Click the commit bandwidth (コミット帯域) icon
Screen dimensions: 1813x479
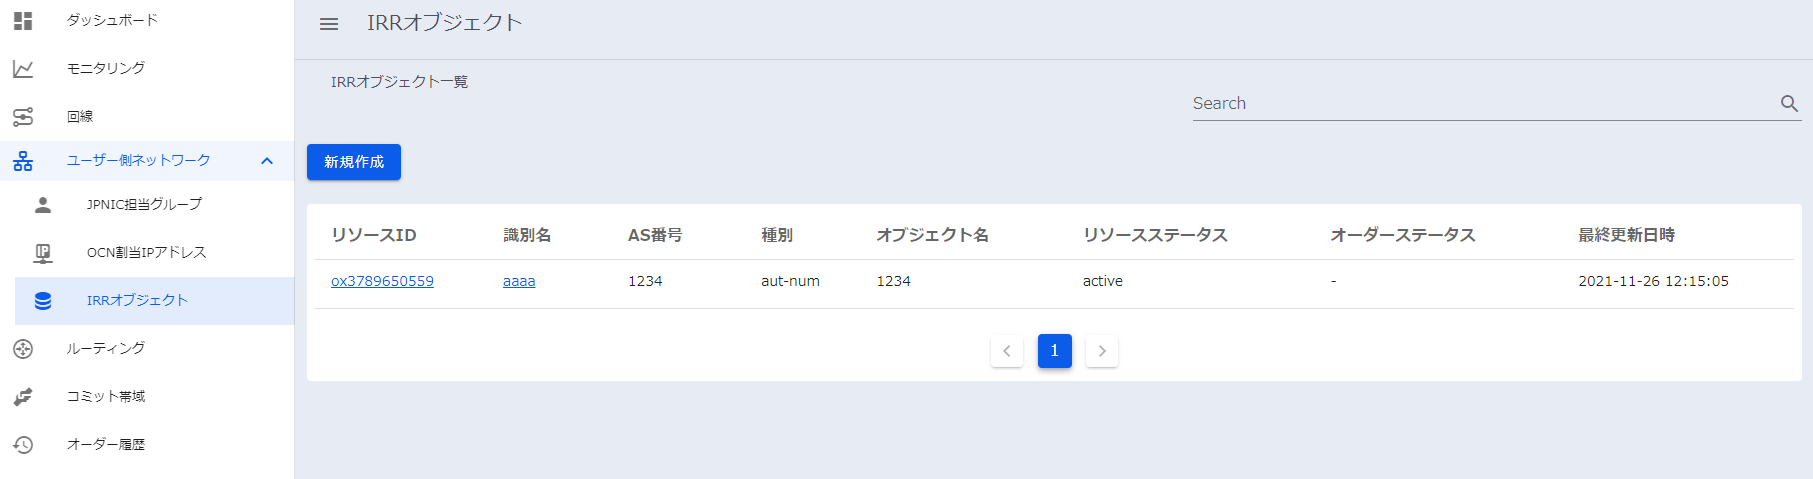(x=23, y=397)
